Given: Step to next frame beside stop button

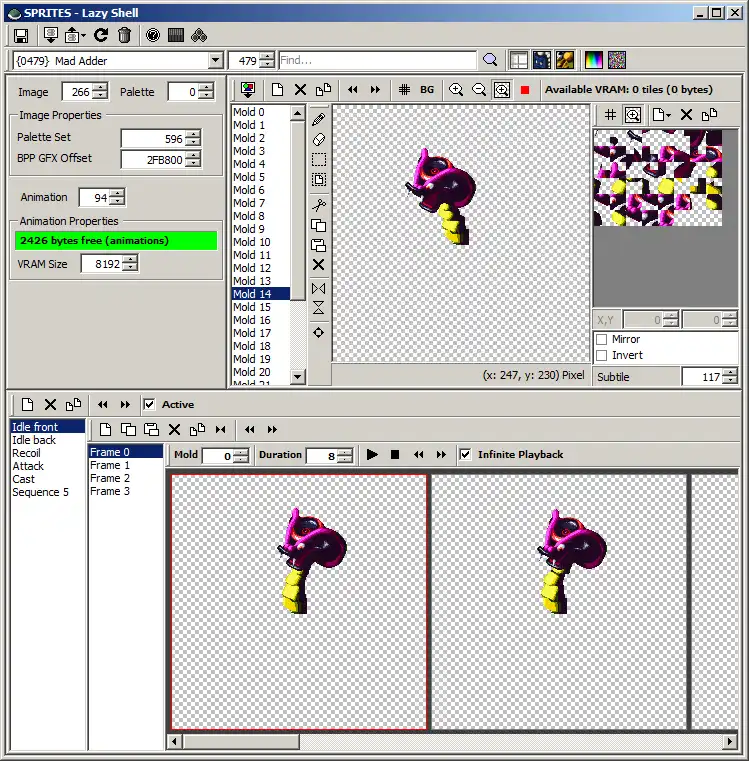Looking at the screenshot, I should pos(441,455).
